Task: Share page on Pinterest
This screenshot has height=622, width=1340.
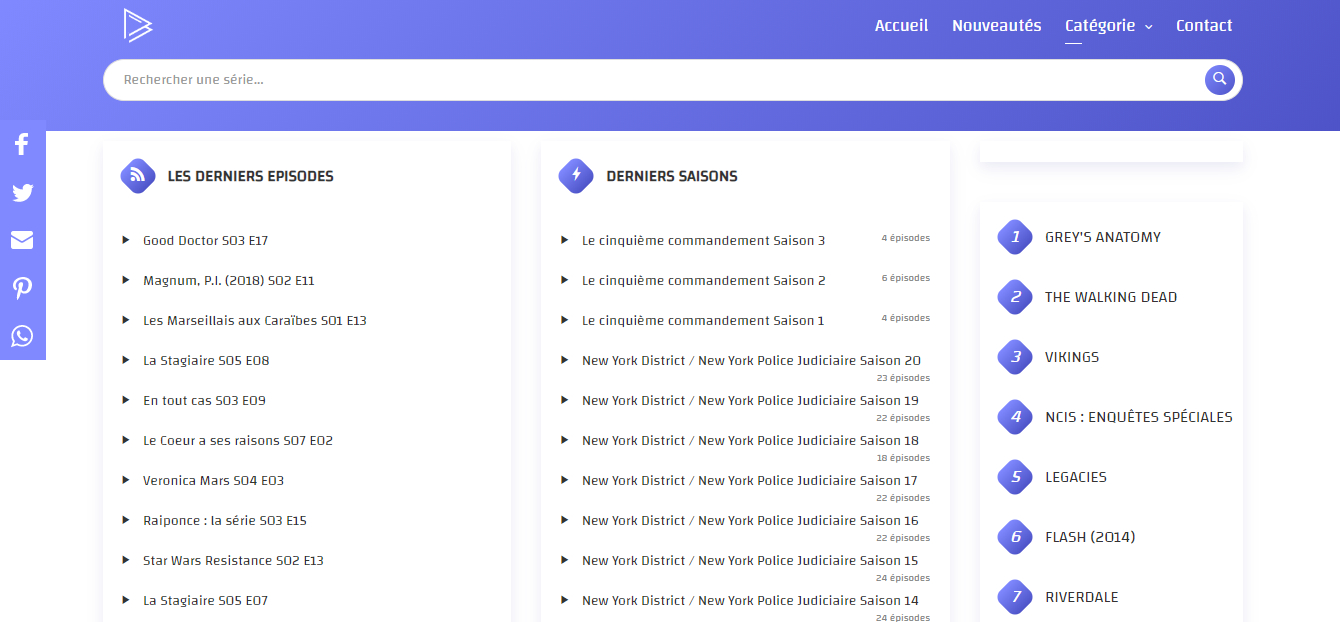Action: [x=22, y=288]
